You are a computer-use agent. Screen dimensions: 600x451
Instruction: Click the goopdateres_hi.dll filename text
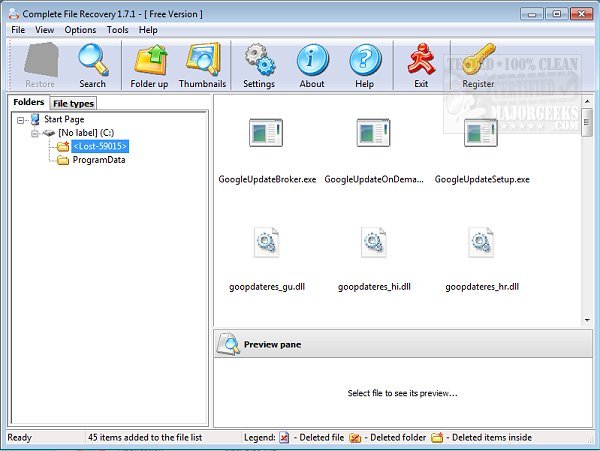[x=374, y=287]
